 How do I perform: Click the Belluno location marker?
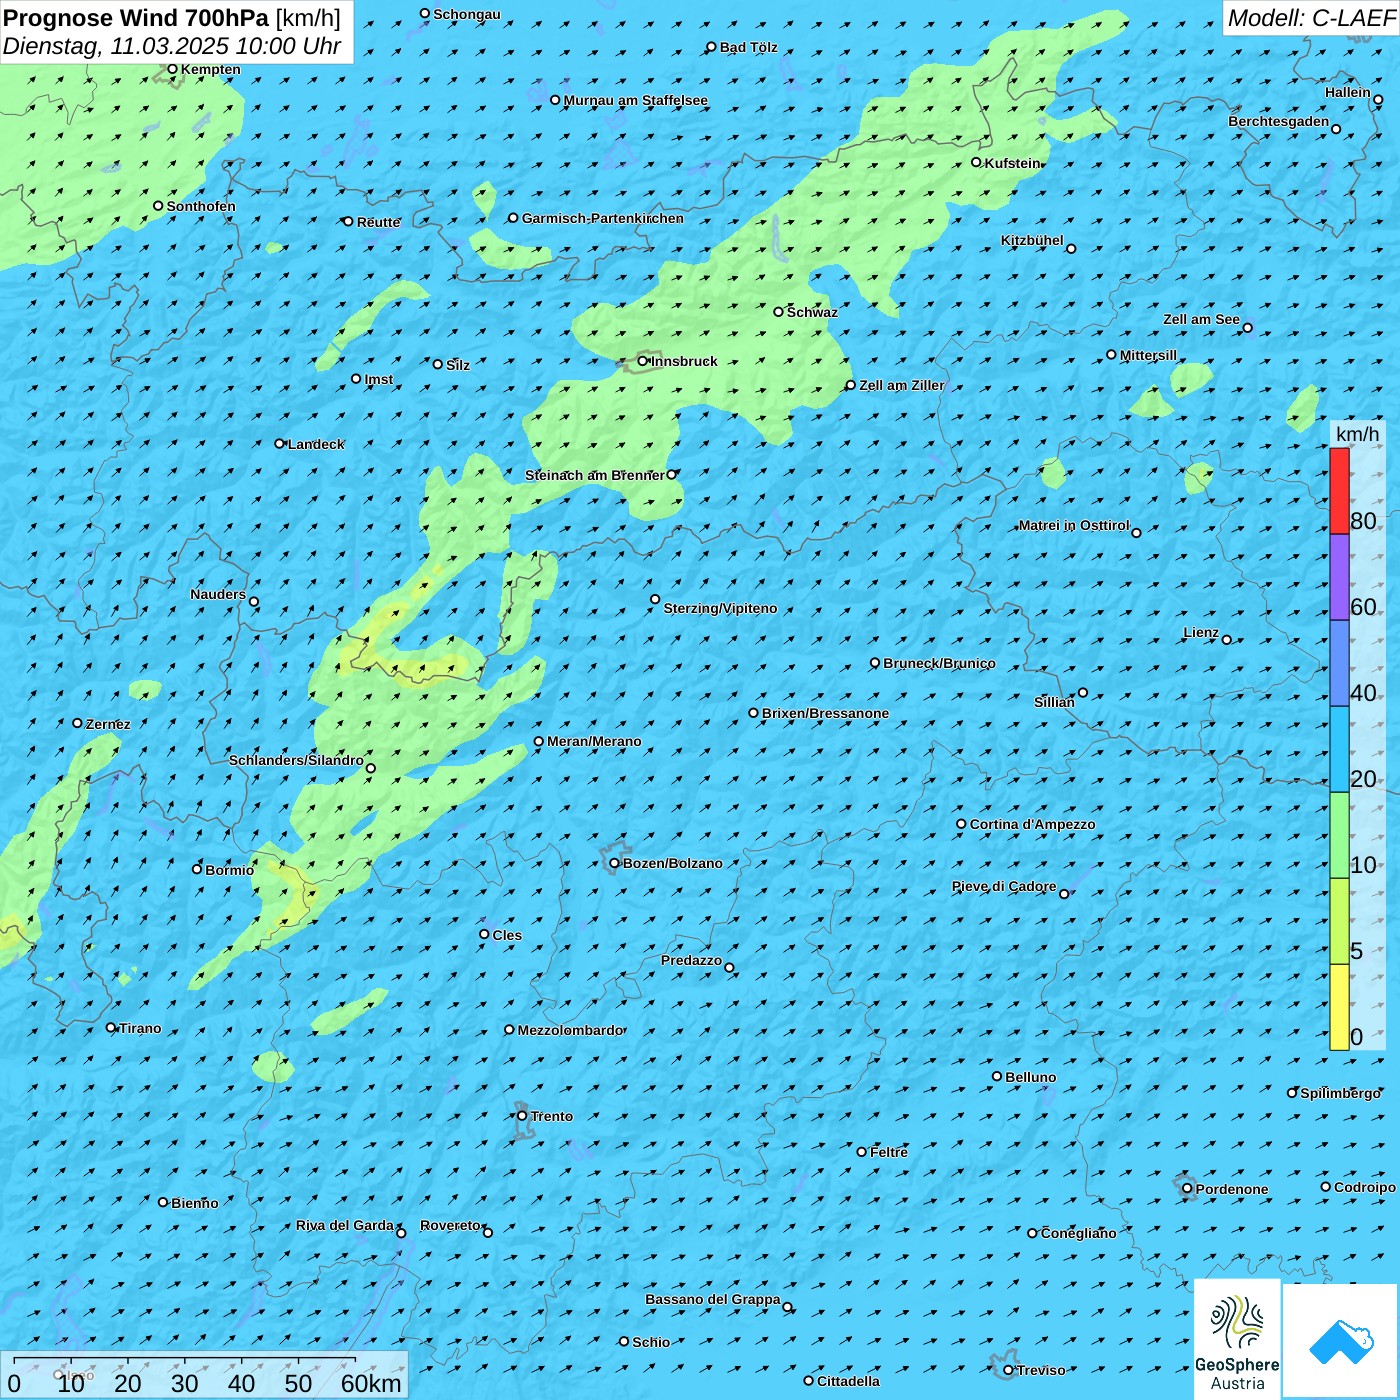click(x=997, y=1076)
